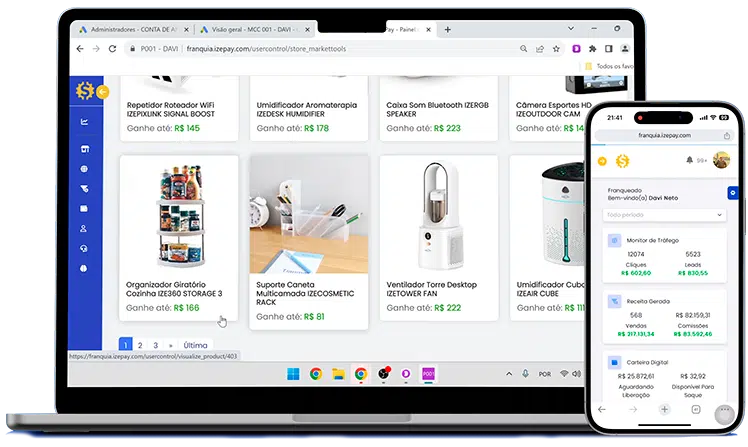The width and height of the screenshot is (748, 447).
Task: Tap the blue settings gear tab on the phone
Action: [x=733, y=193]
